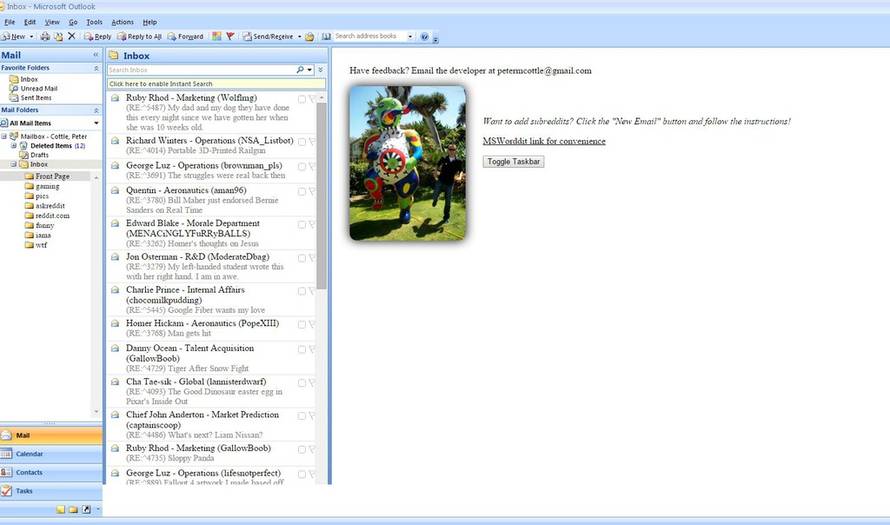This screenshot has height=525, width=890.
Task: Expand the Deleted Items tree node
Action: pyautogui.click(x=14, y=146)
